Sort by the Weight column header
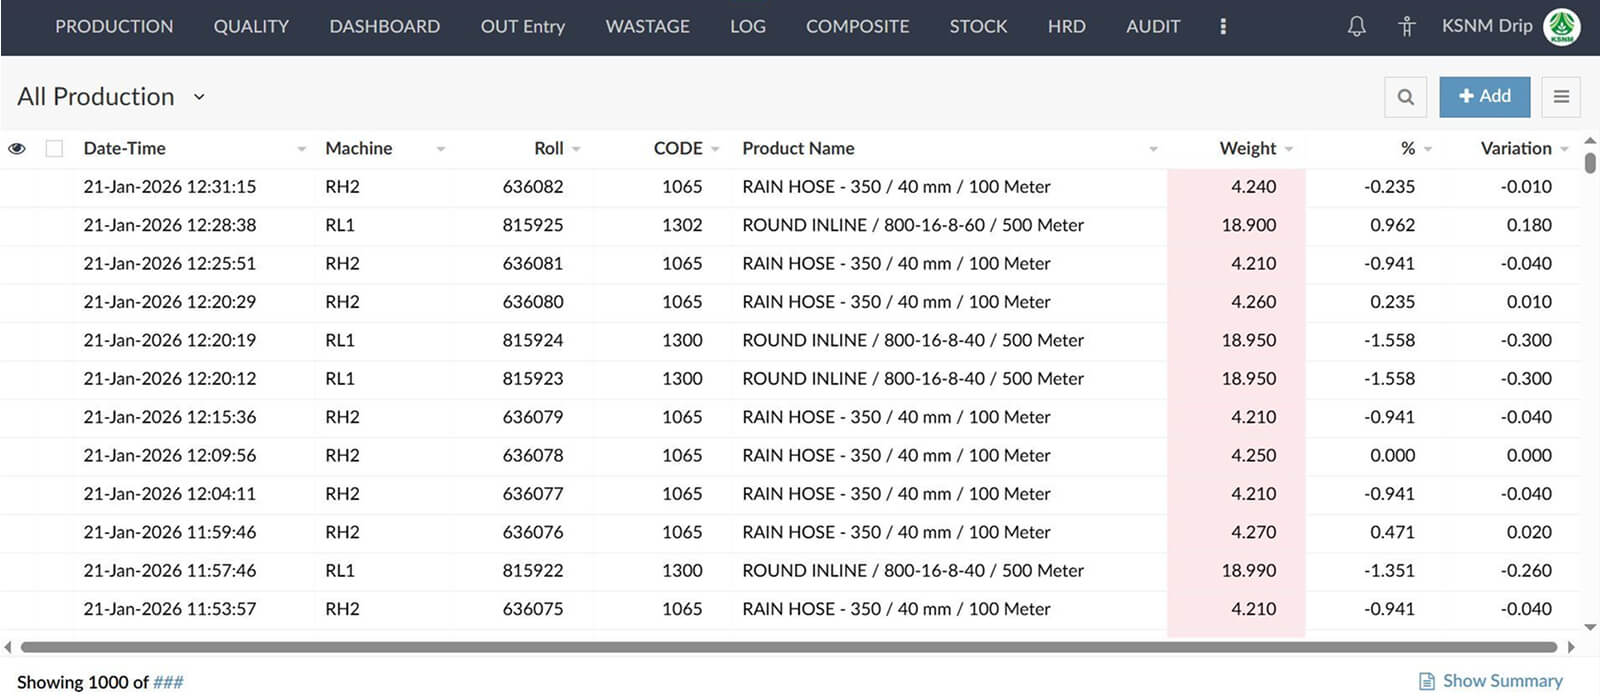 1248,148
